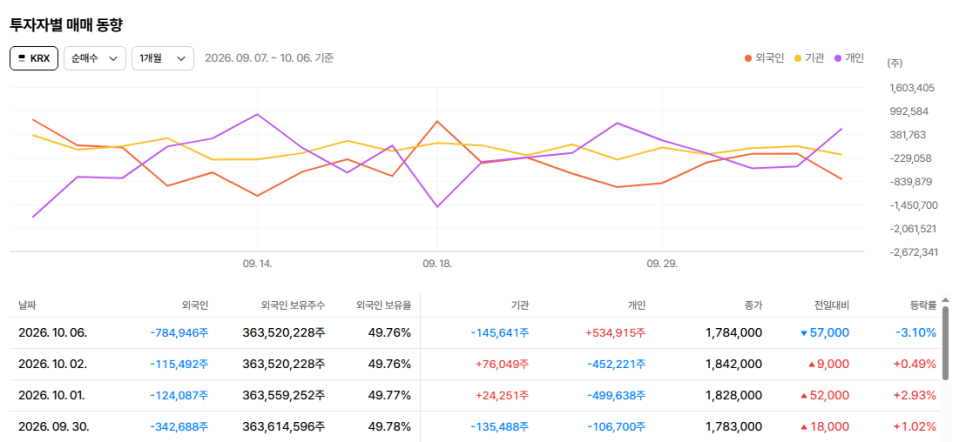Click the purple 개인 legend dot
This screenshot has height=442, width=966.
838,59
